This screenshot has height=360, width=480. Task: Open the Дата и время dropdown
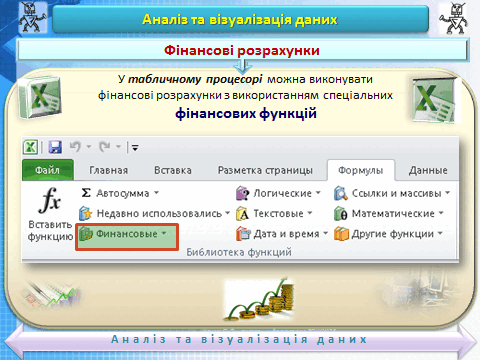(x=325, y=233)
